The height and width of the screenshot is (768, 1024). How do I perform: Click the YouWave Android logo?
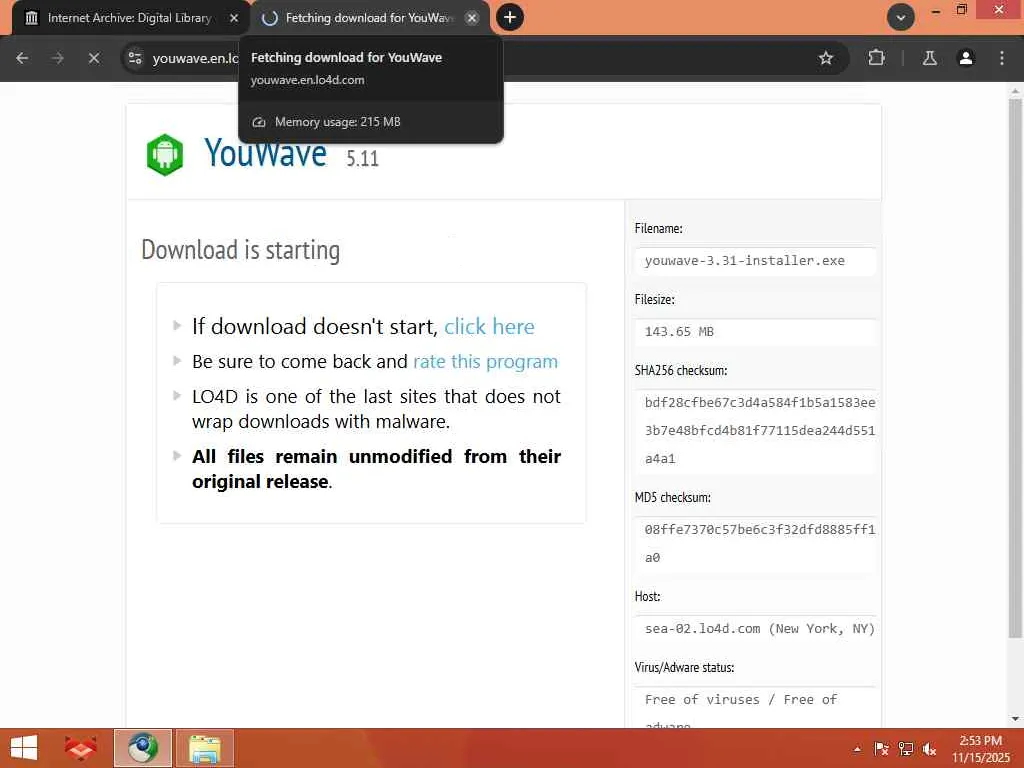[x=165, y=155]
